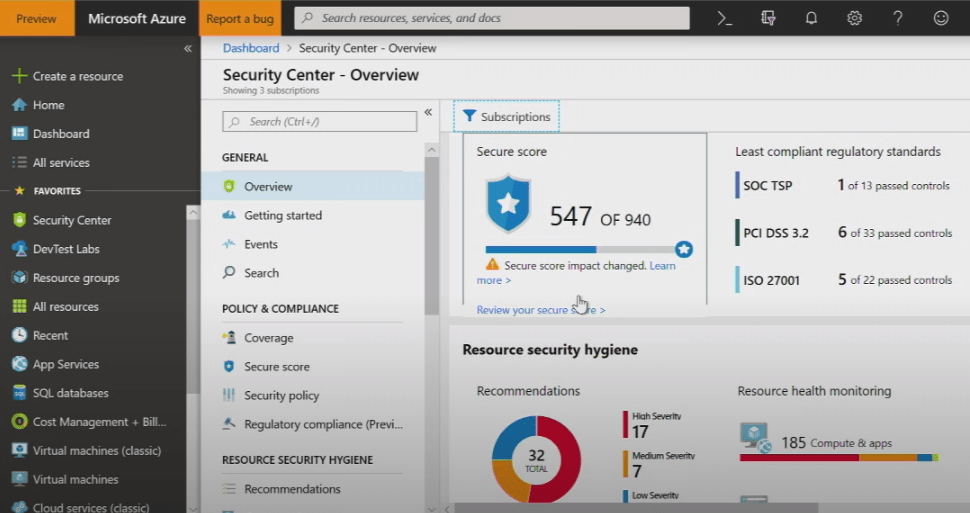The height and width of the screenshot is (513, 970).
Task: Collapse the Security Center menu pane
Action: coord(428,112)
